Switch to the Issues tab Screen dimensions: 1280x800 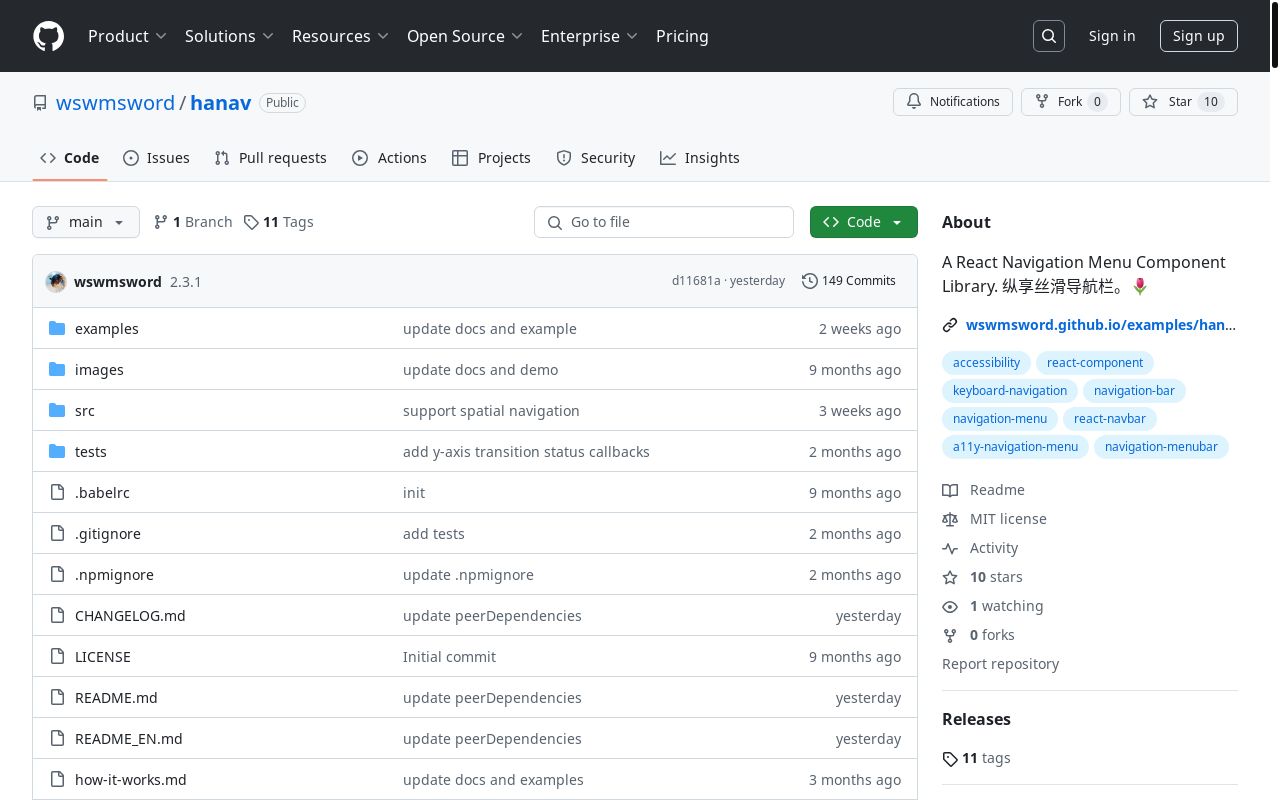pos(157,158)
